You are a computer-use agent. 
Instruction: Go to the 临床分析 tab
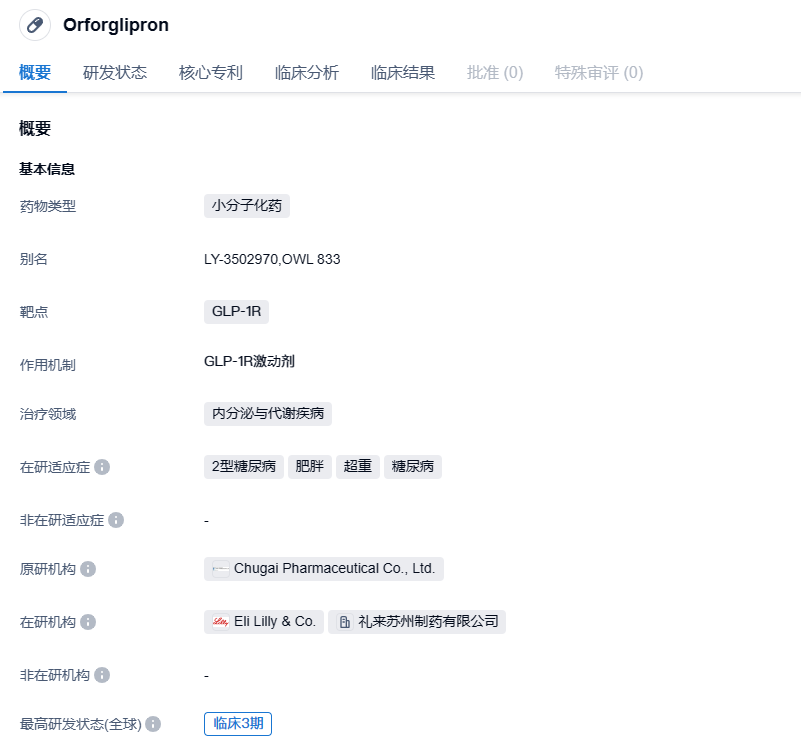(x=307, y=72)
